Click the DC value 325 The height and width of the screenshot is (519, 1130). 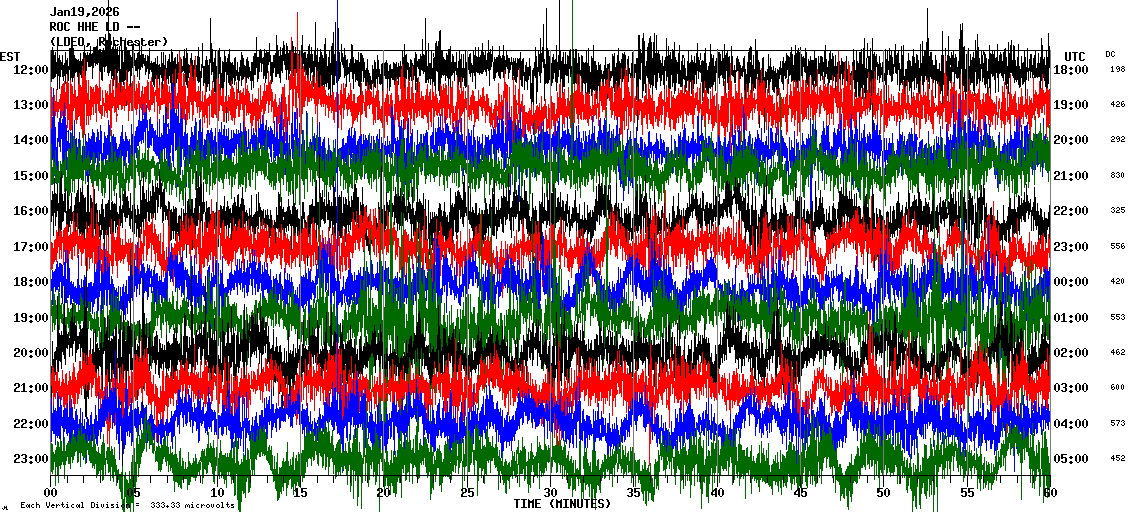[x=1118, y=210]
